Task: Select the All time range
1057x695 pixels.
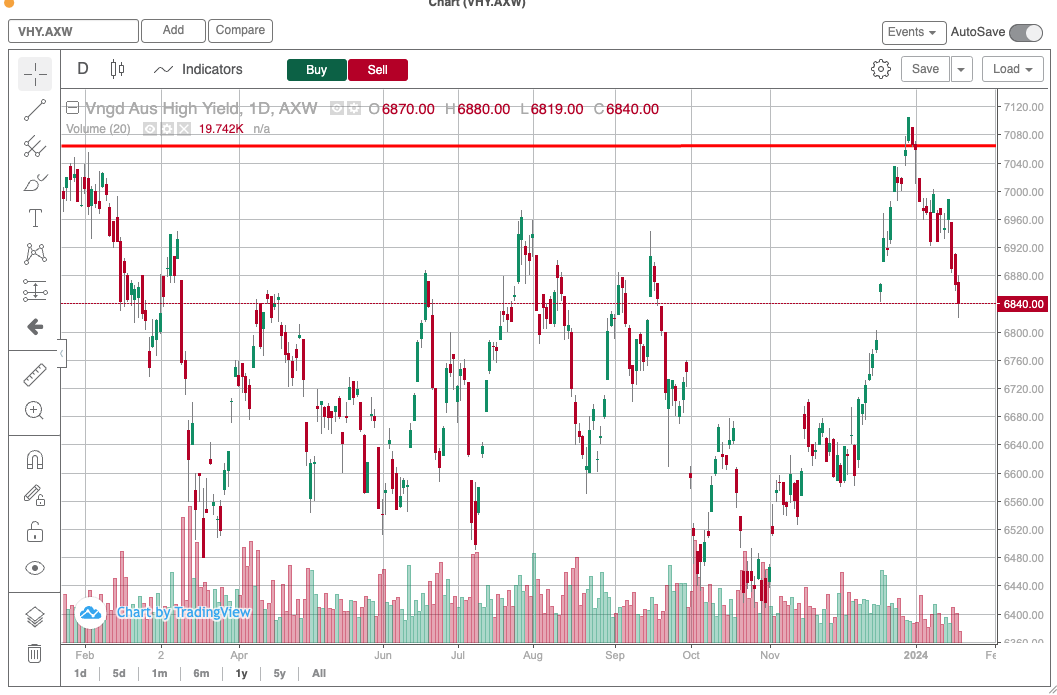Action: click(x=319, y=673)
